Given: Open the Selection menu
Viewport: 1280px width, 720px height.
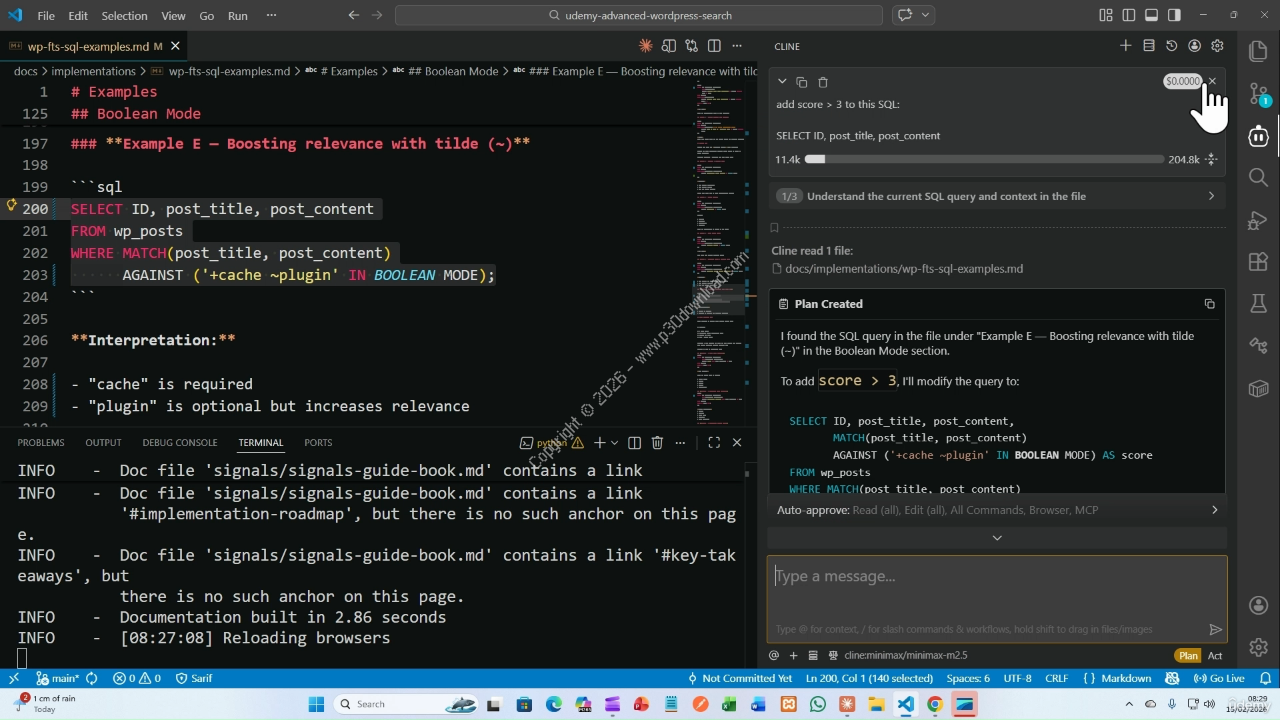Looking at the screenshot, I should (x=124, y=16).
